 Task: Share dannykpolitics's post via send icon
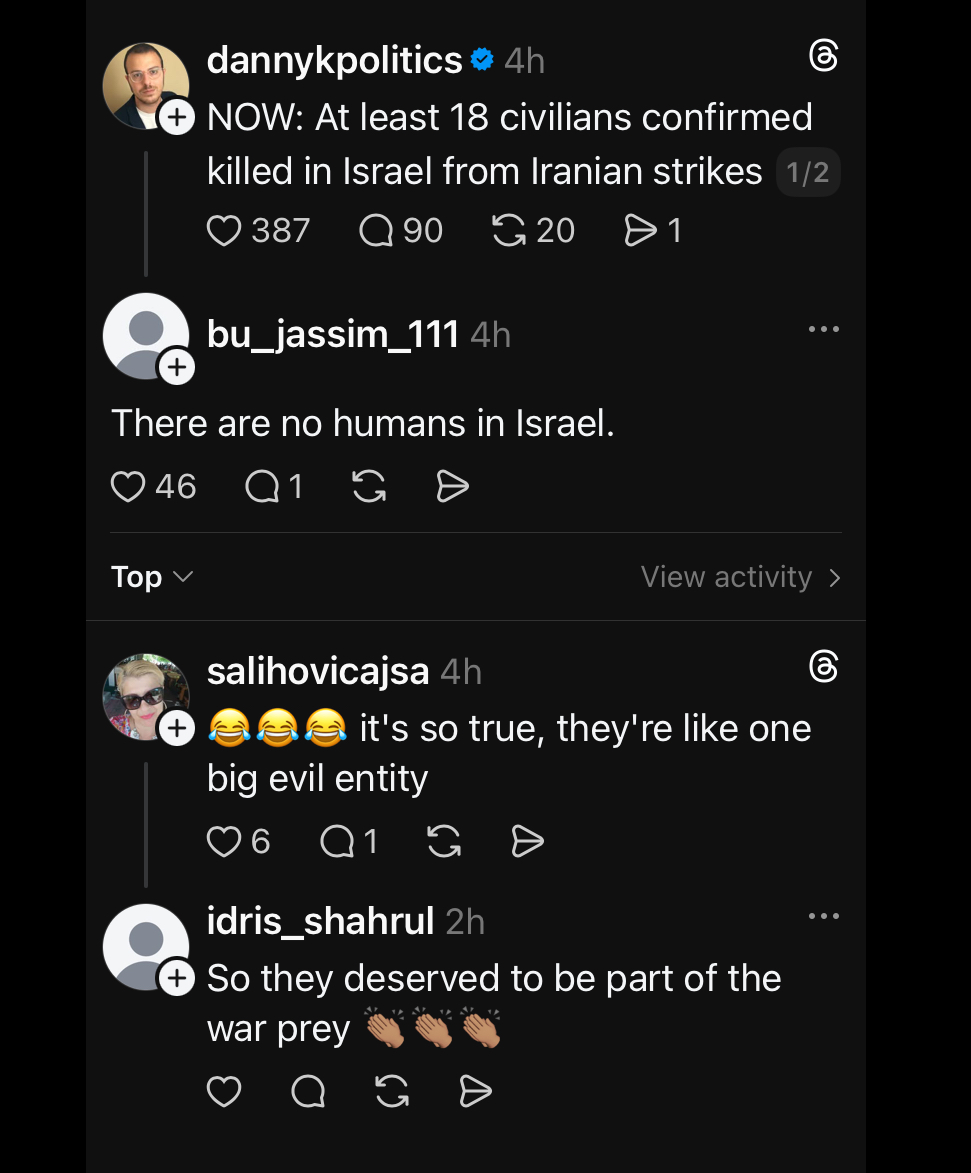pos(639,231)
